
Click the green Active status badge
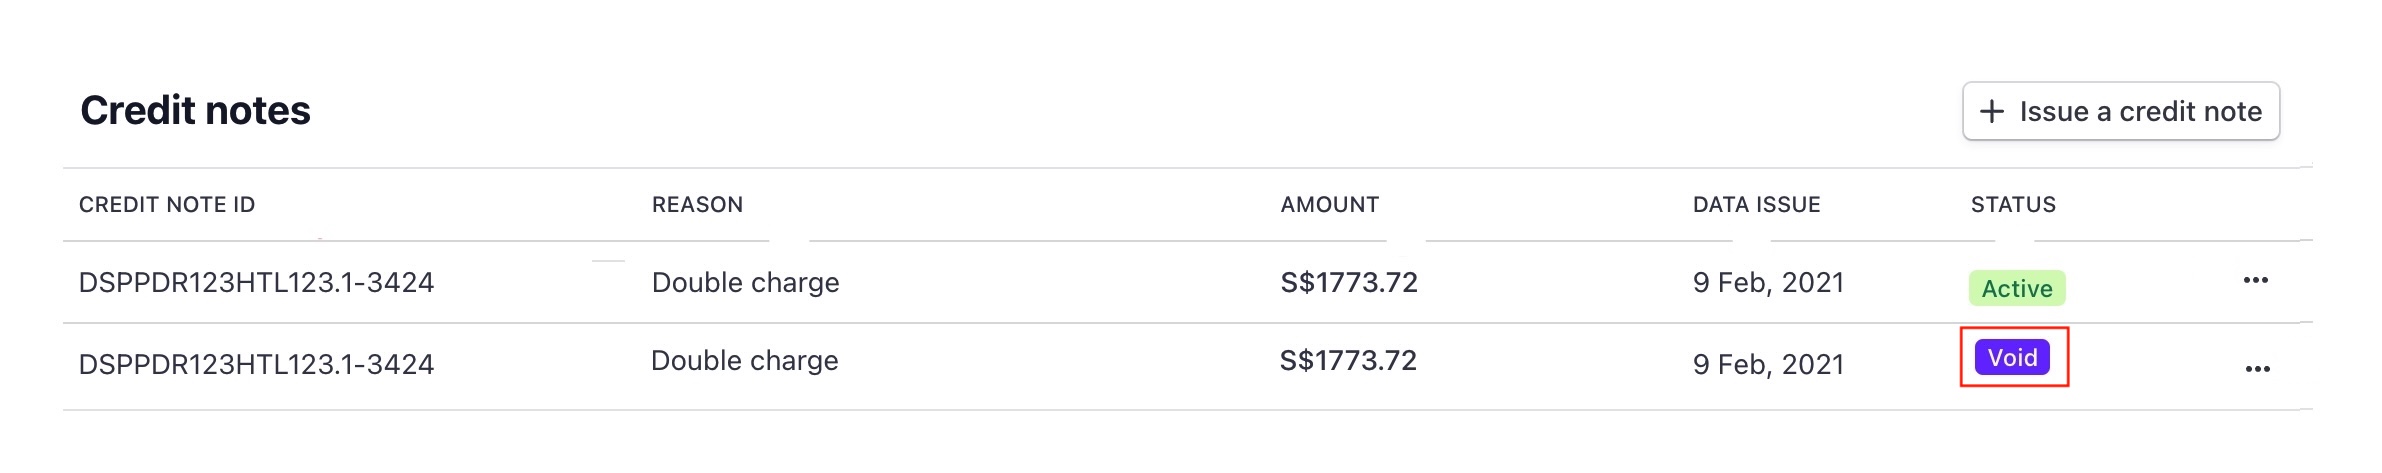2016,288
